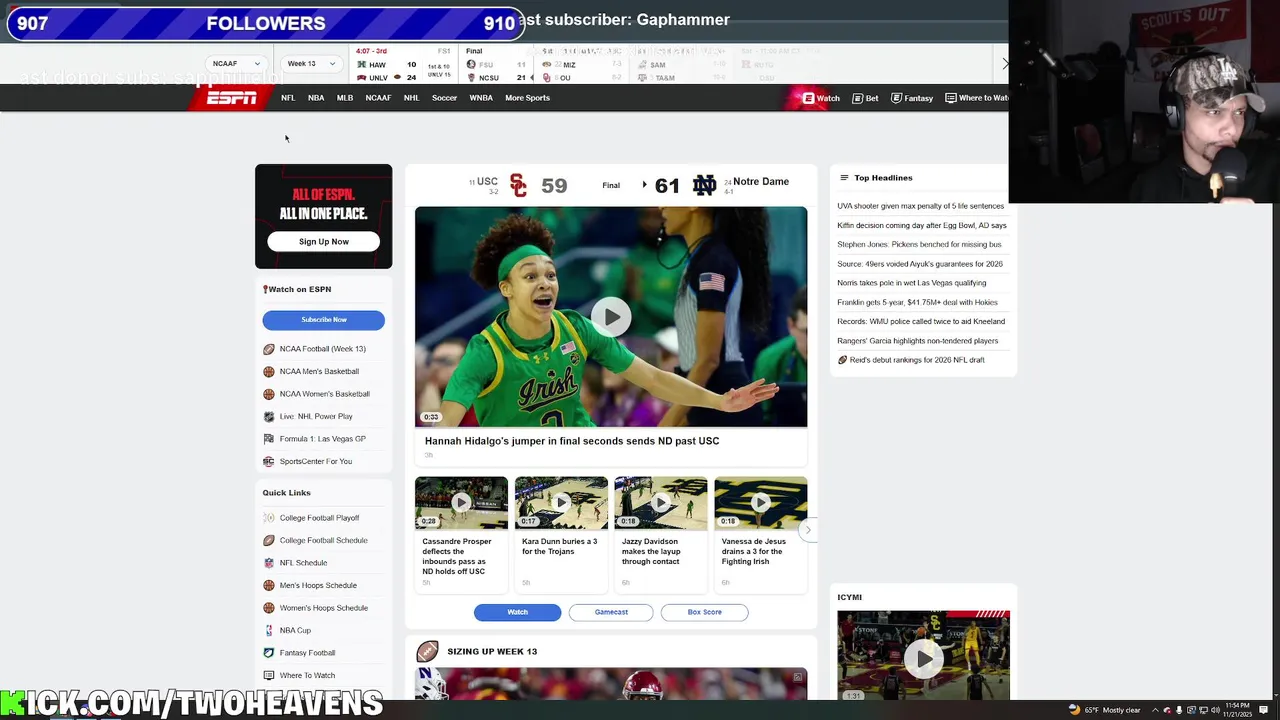Viewport: 1280px width, 720px height.
Task: Click the volume icon in taskbar
Action: (1214, 710)
